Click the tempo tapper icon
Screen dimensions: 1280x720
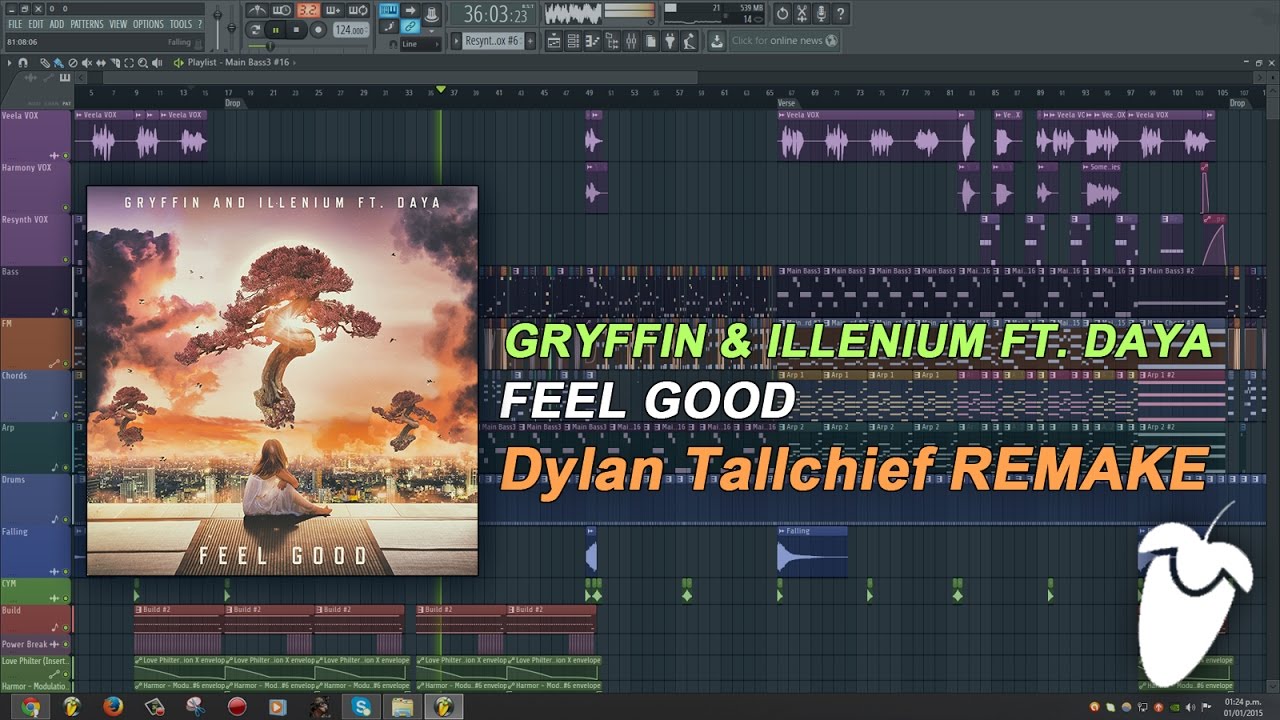(x=688, y=41)
